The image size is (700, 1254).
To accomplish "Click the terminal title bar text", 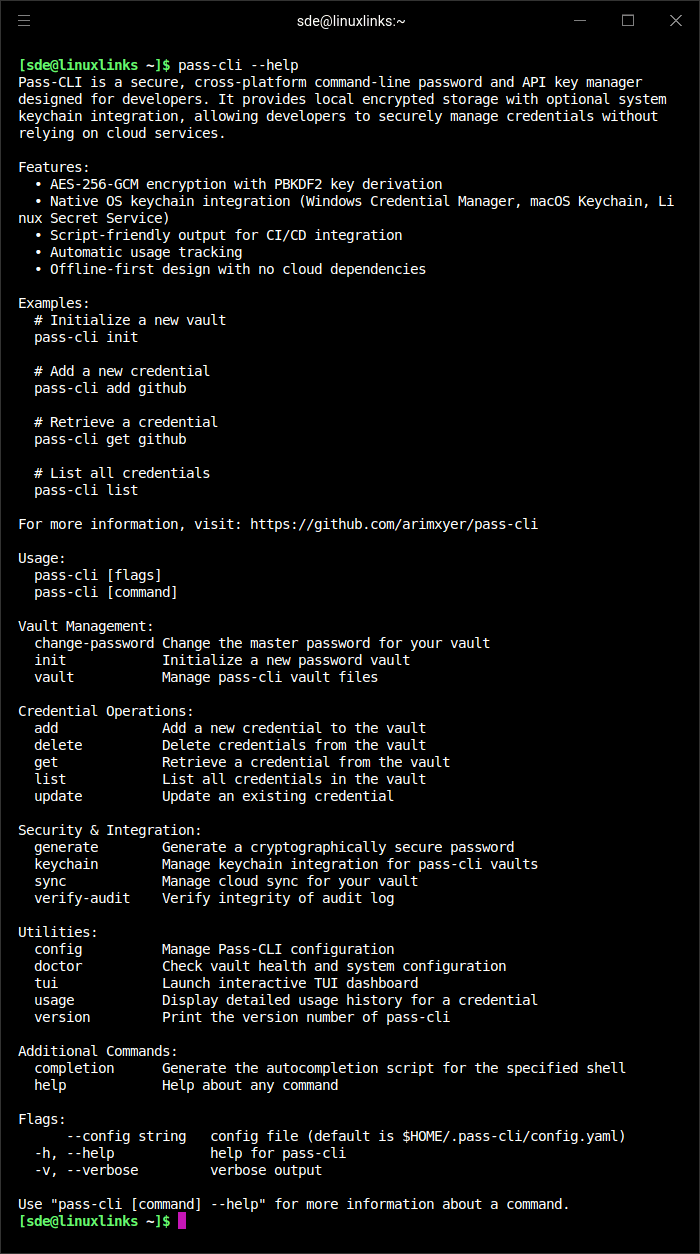I will pyautogui.click(x=350, y=20).
